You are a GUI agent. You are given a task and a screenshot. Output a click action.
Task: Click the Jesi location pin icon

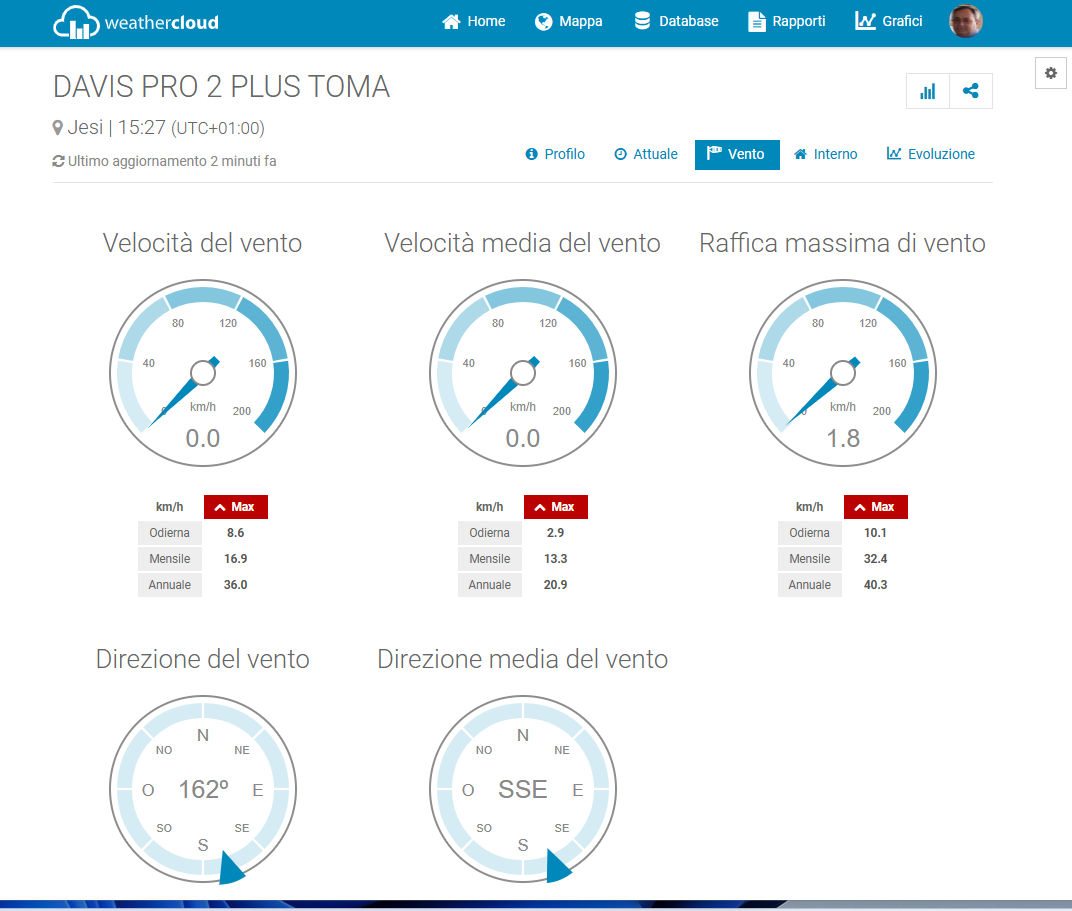click(58, 128)
